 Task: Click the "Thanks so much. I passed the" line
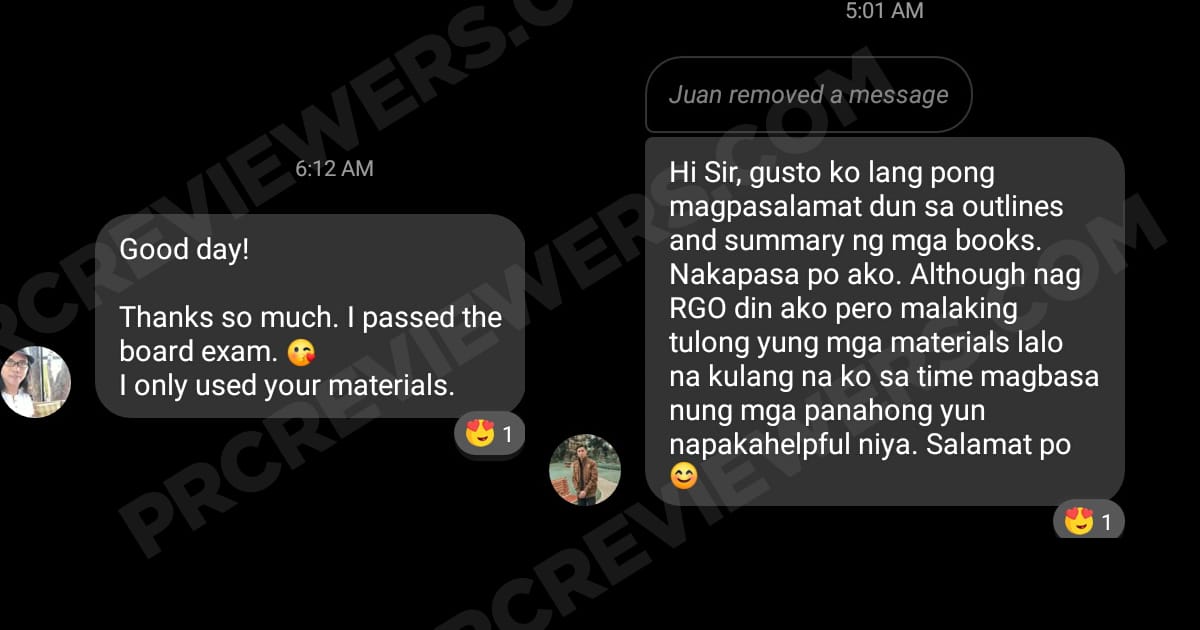(311, 318)
